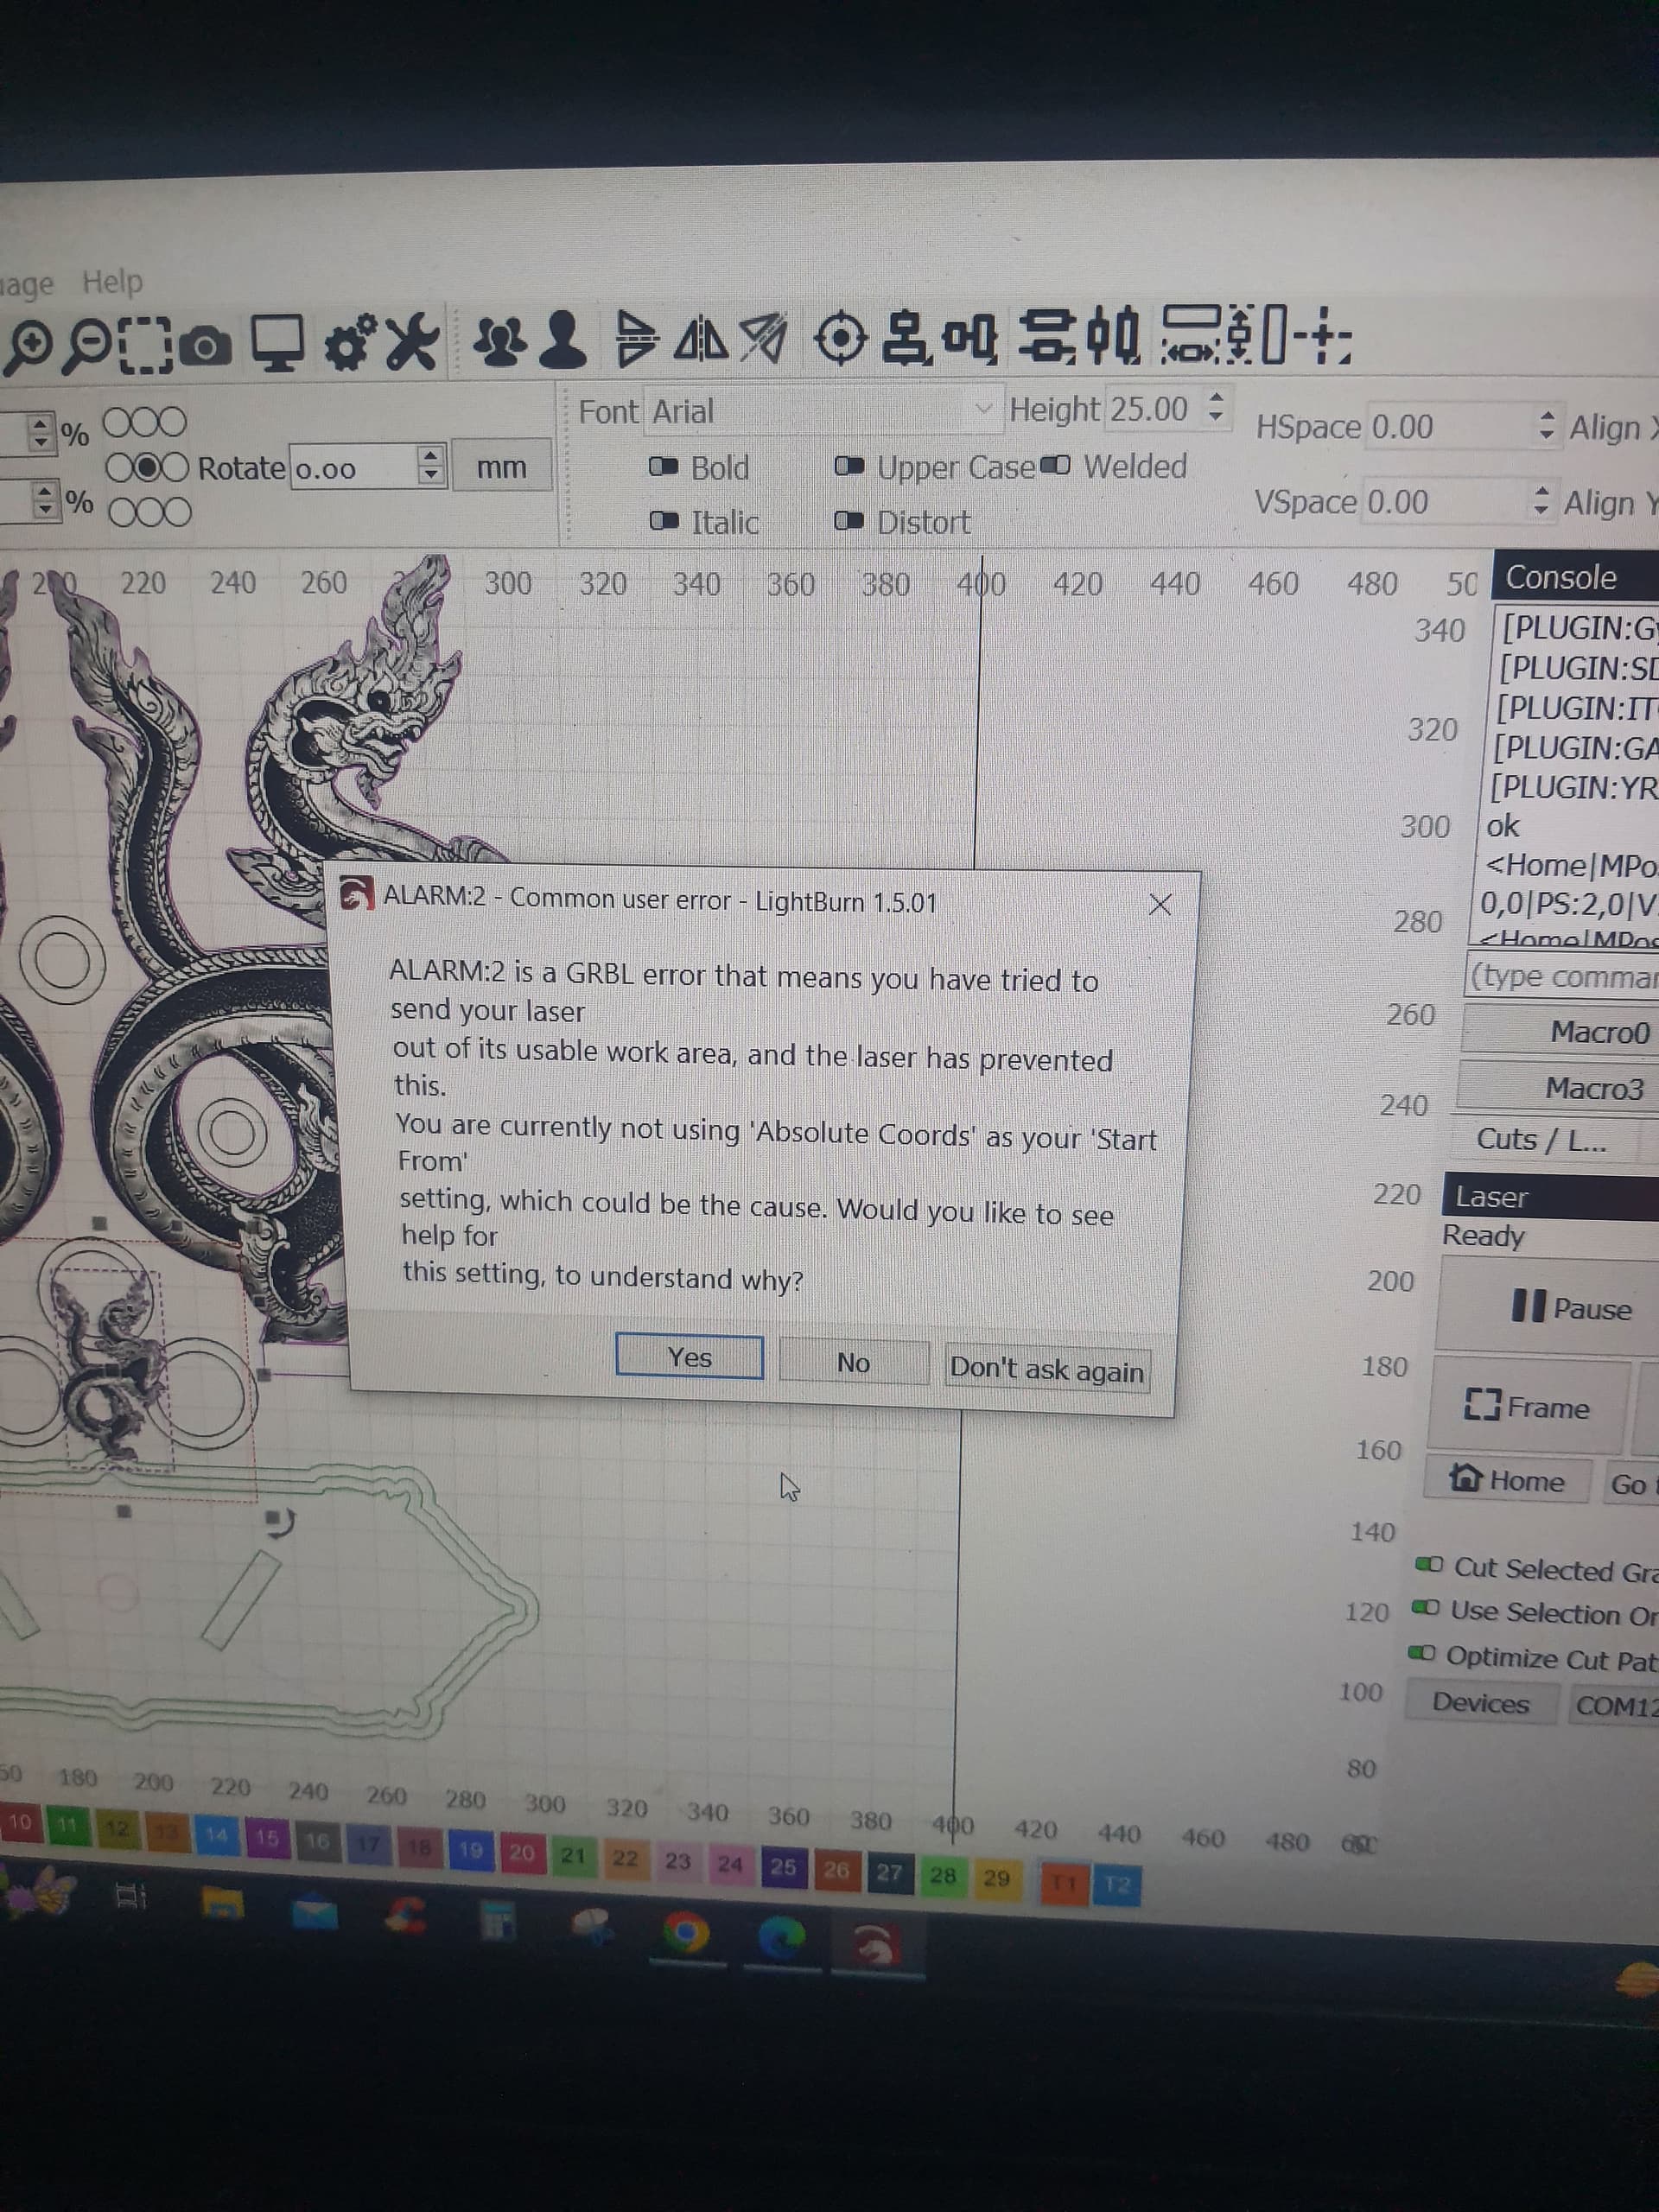Toggle Optimize Cut Path switch
This screenshot has width=1659, height=2212.
1422,1653
